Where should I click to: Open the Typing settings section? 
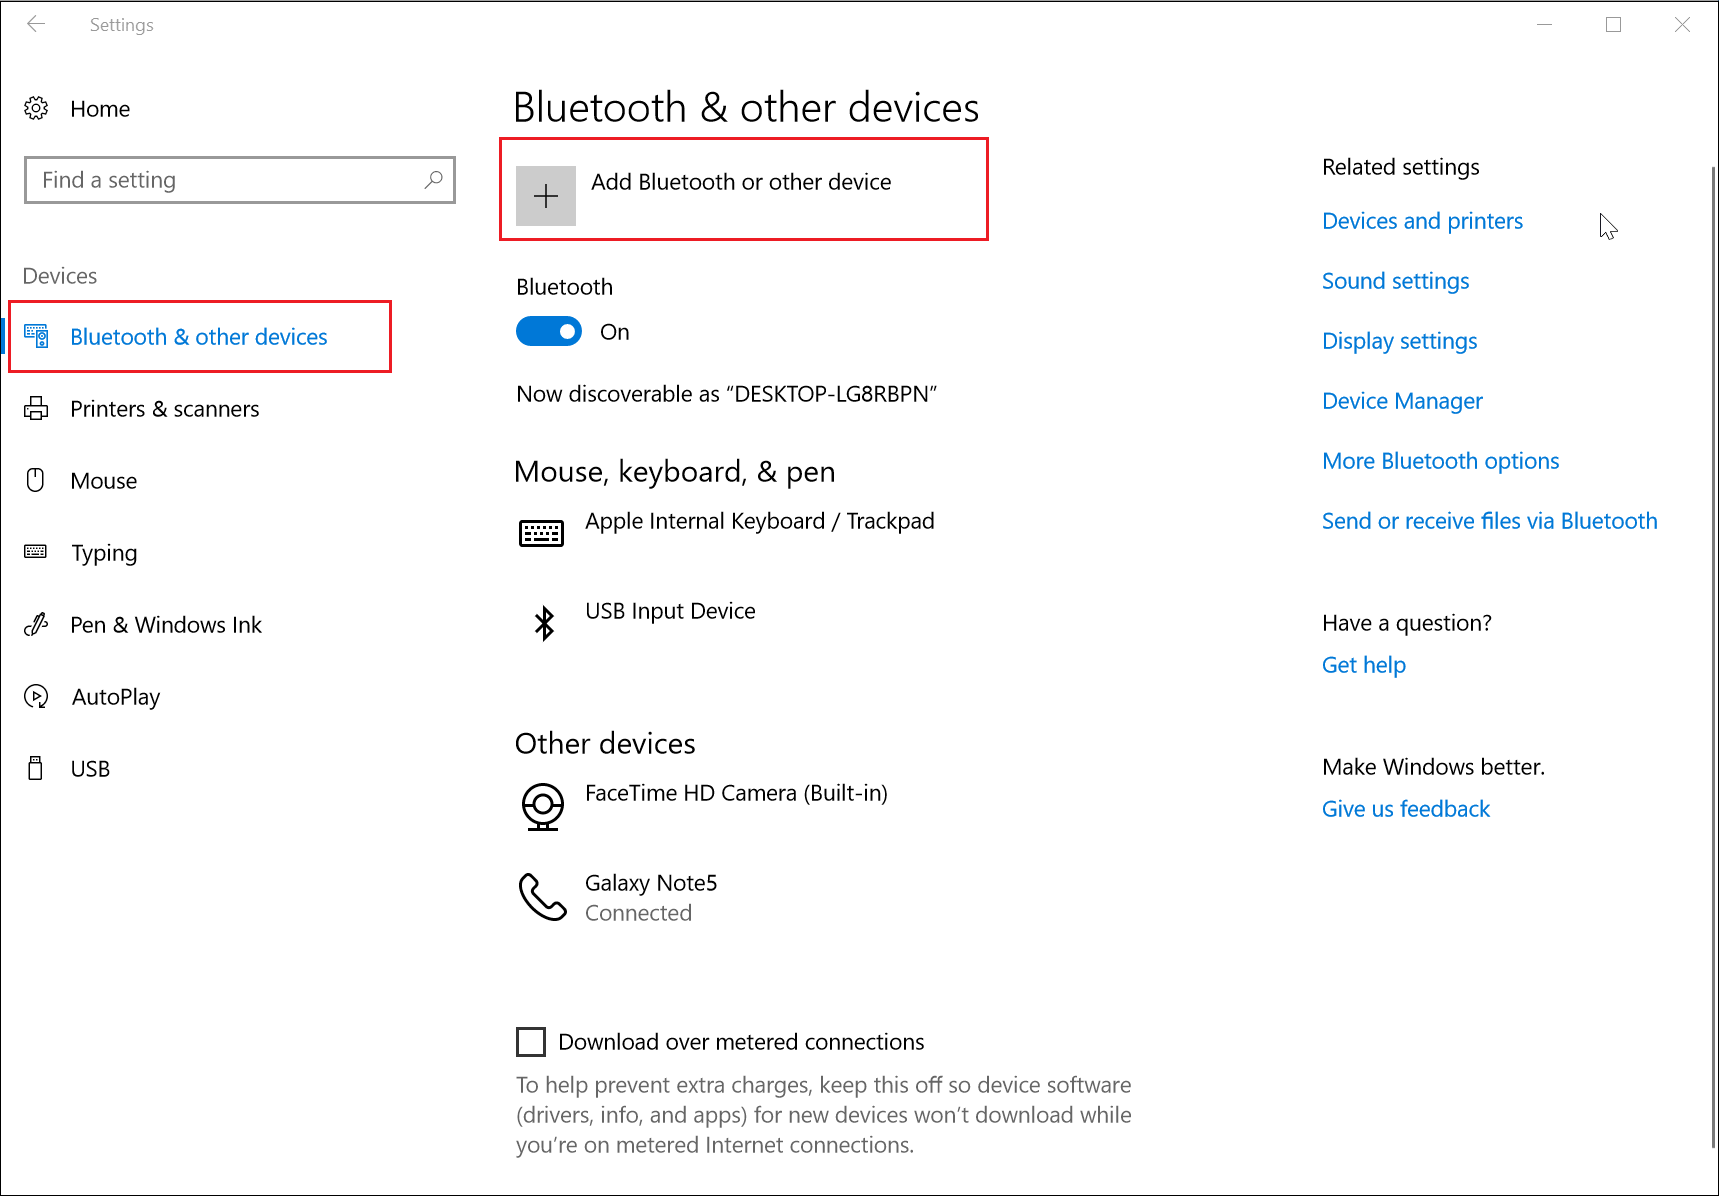tap(104, 553)
